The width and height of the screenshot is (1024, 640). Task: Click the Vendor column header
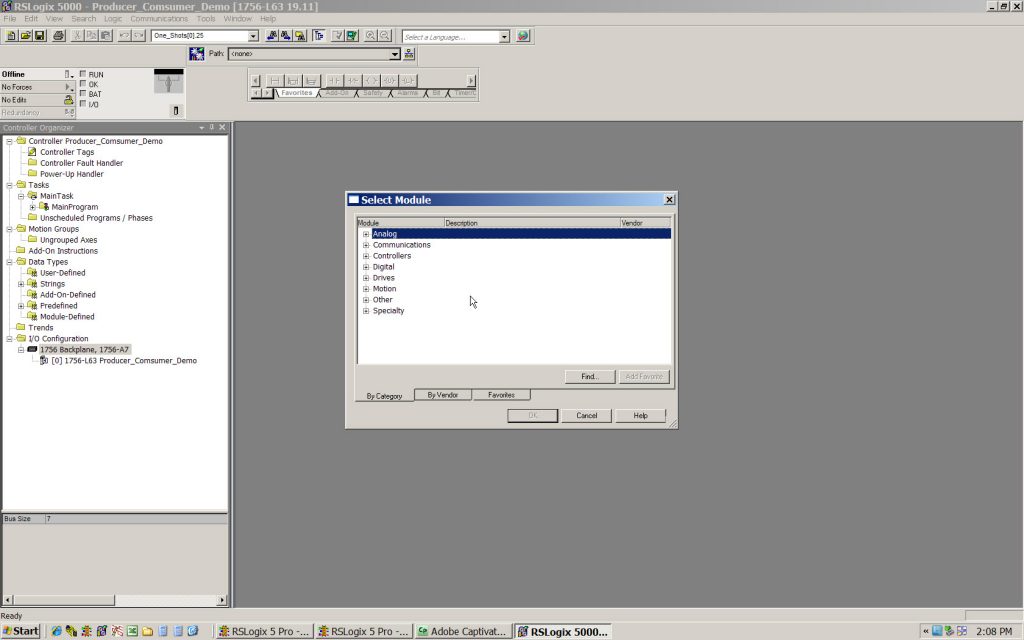tap(645, 223)
